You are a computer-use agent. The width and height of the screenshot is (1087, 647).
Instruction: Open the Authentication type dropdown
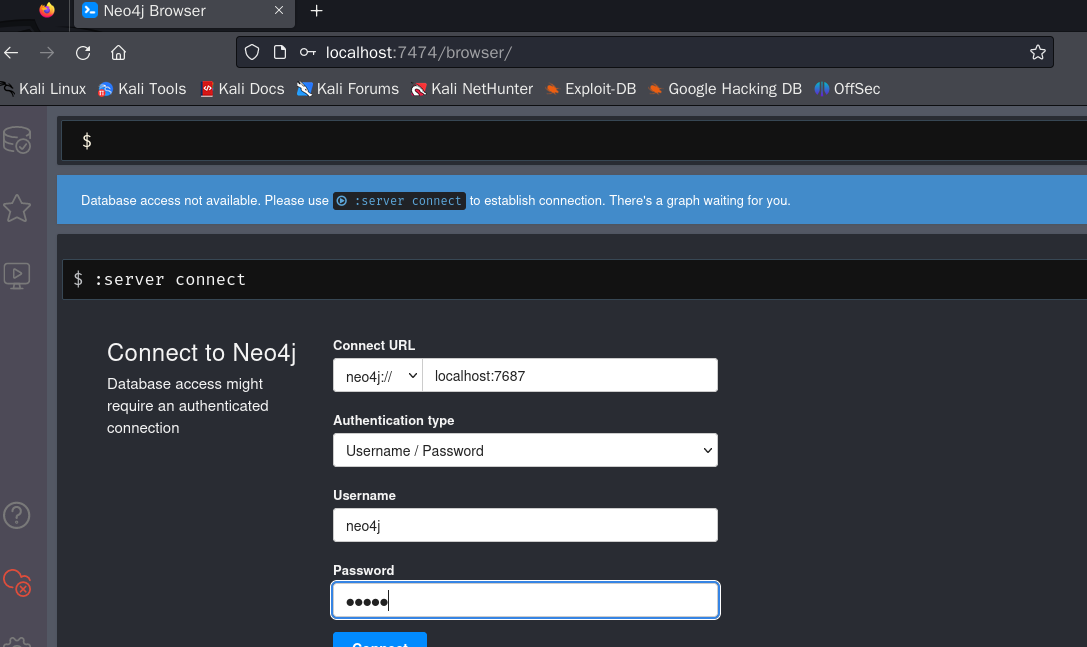pyautogui.click(x=525, y=451)
